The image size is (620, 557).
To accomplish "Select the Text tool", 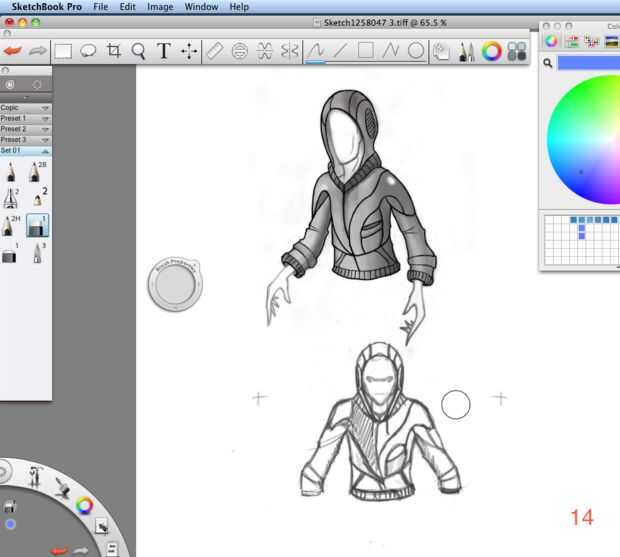I will tap(164, 50).
